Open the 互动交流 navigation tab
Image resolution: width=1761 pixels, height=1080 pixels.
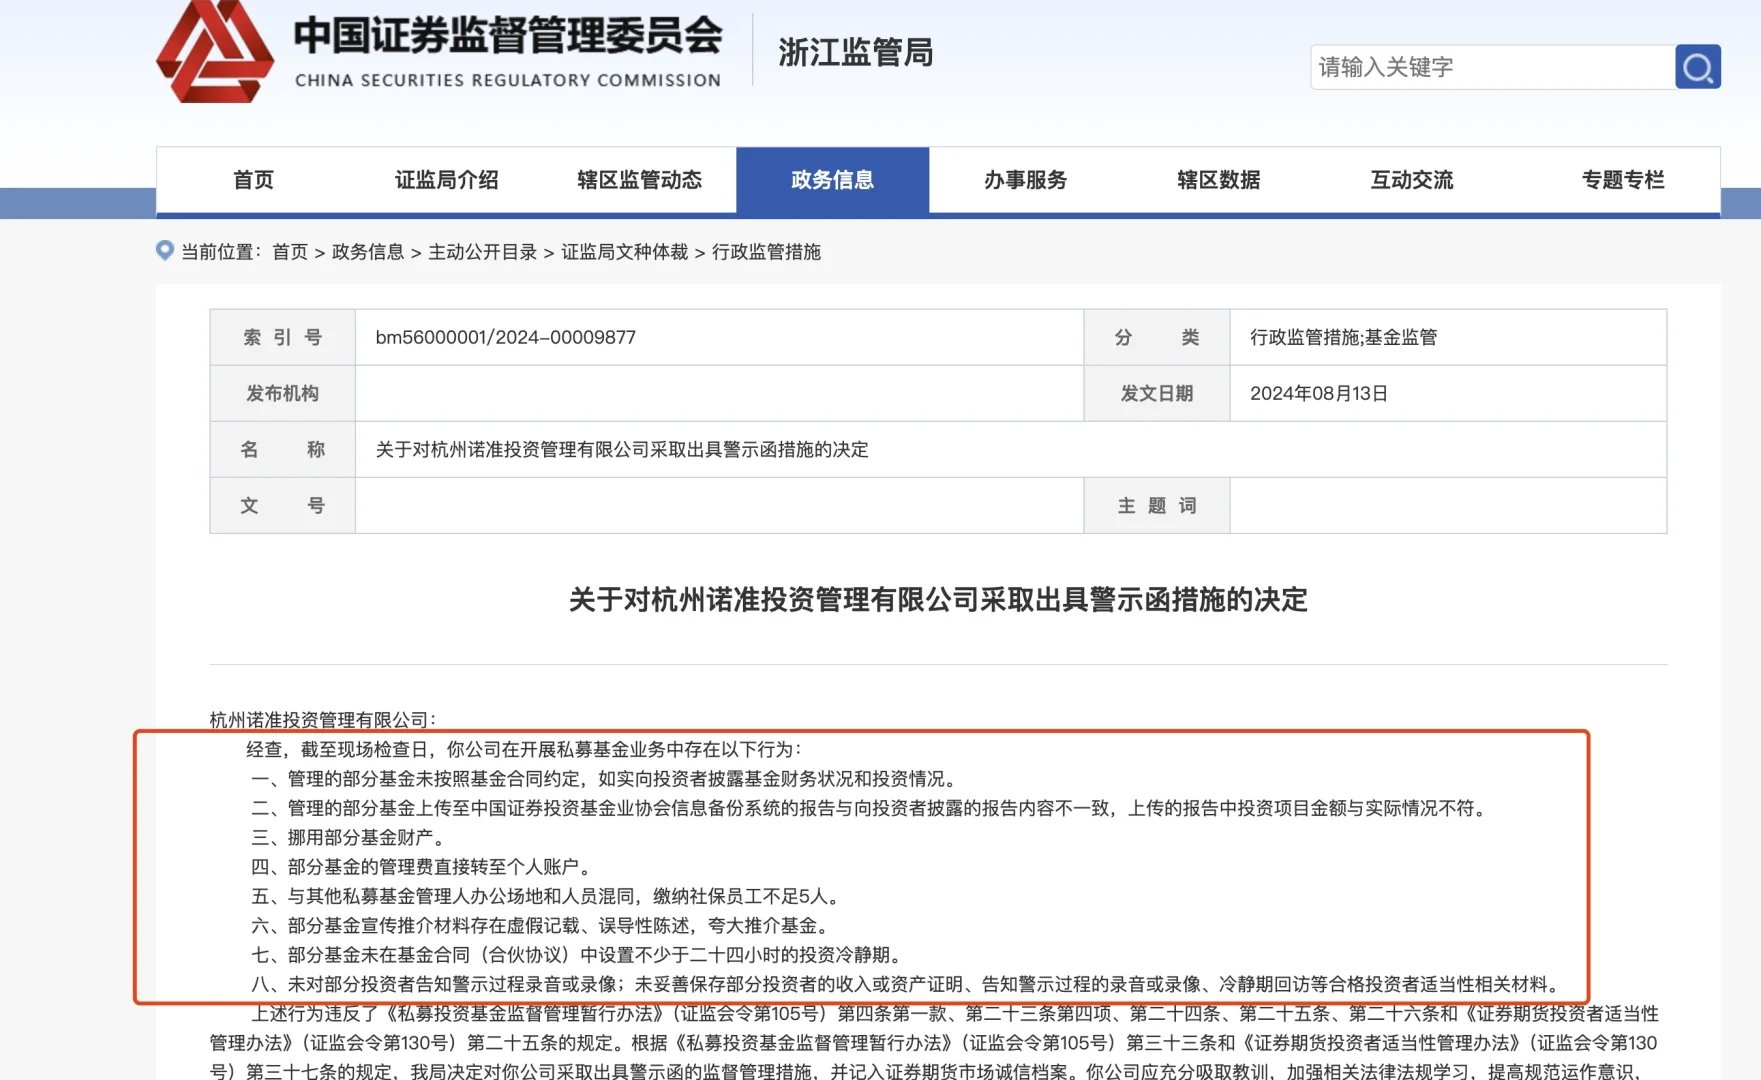[1412, 180]
